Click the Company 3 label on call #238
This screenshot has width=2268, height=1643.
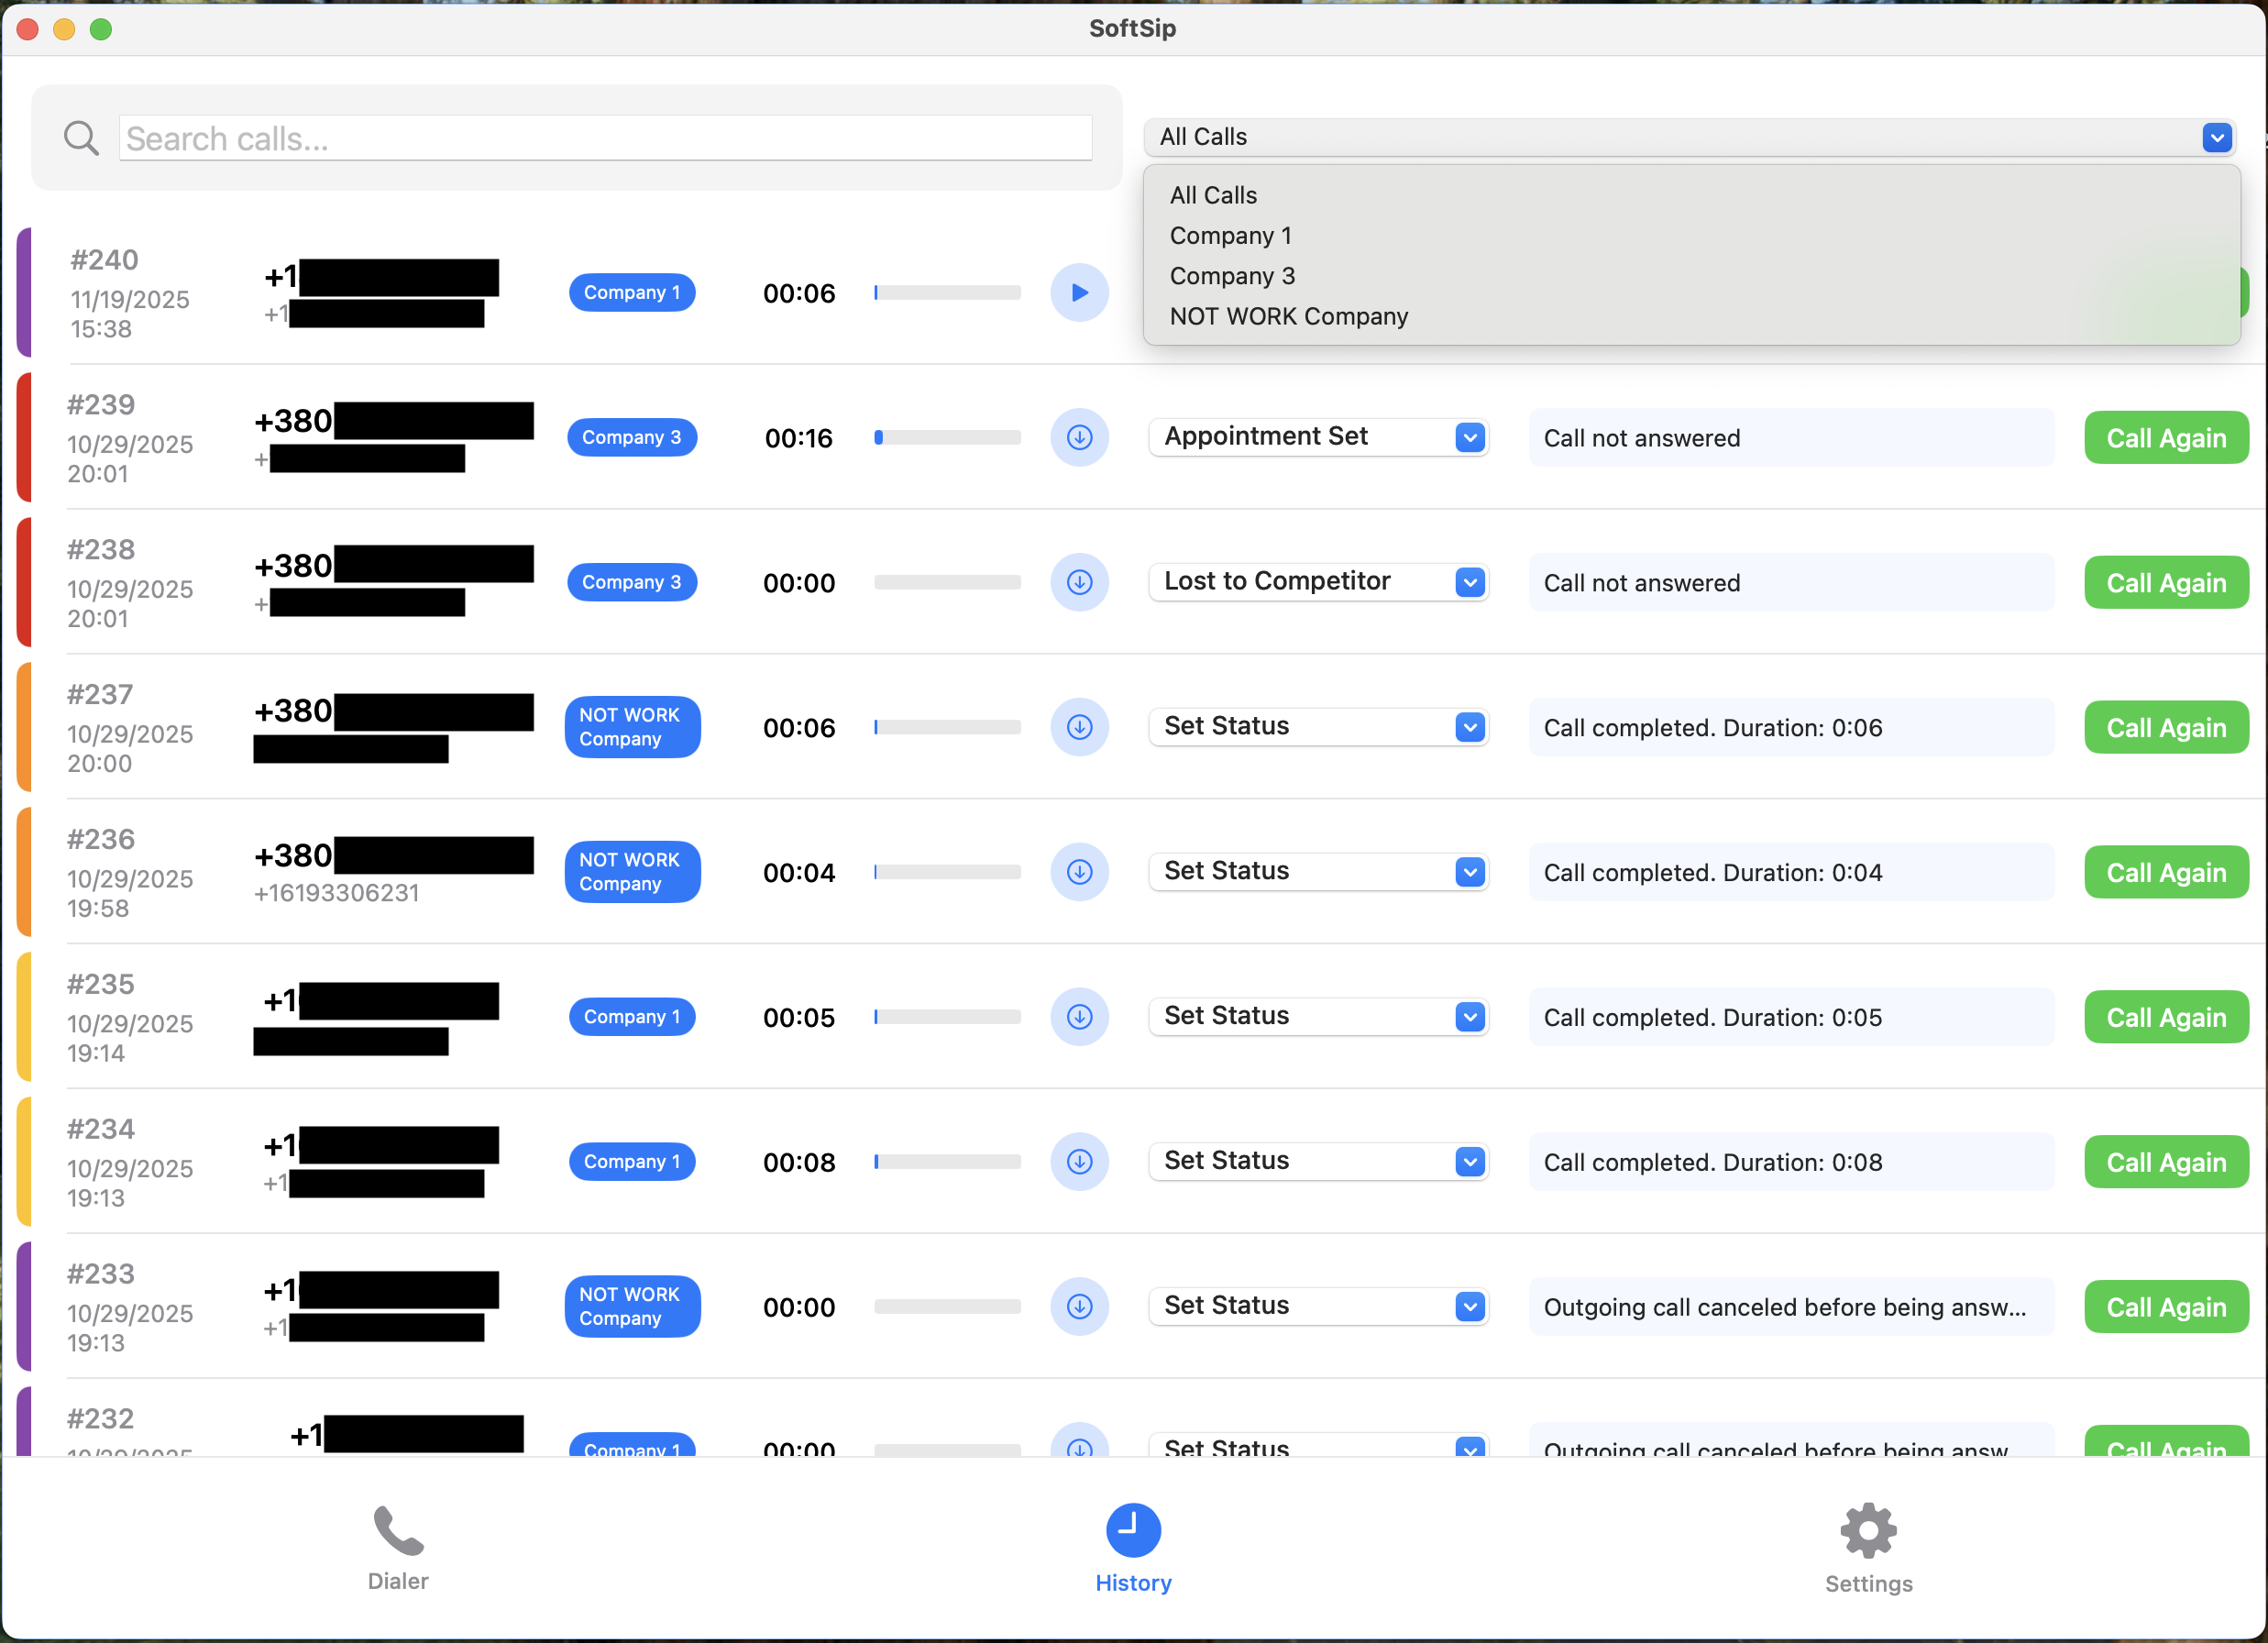pos(632,581)
